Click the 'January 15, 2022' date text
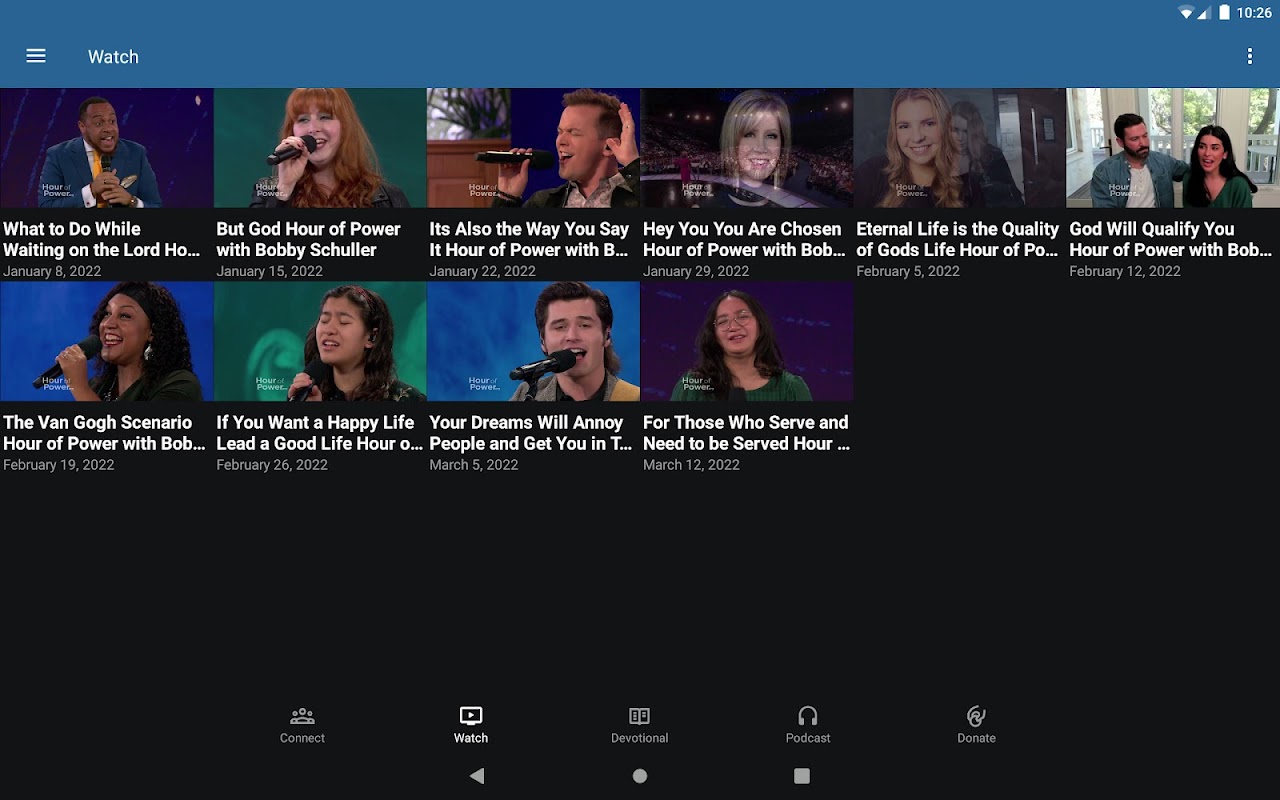The width and height of the screenshot is (1280, 800). tap(270, 271)
